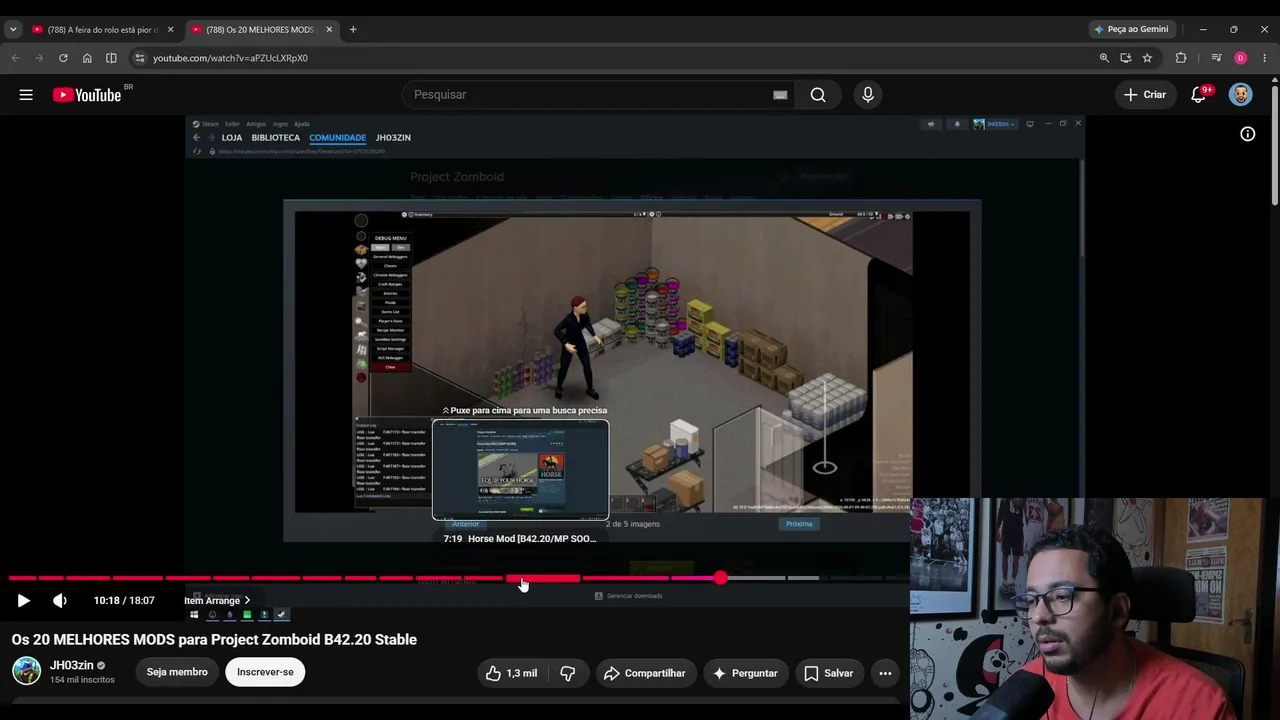
Task: Open the on-screen keyboard in search box
Action: tap(780, 95)
